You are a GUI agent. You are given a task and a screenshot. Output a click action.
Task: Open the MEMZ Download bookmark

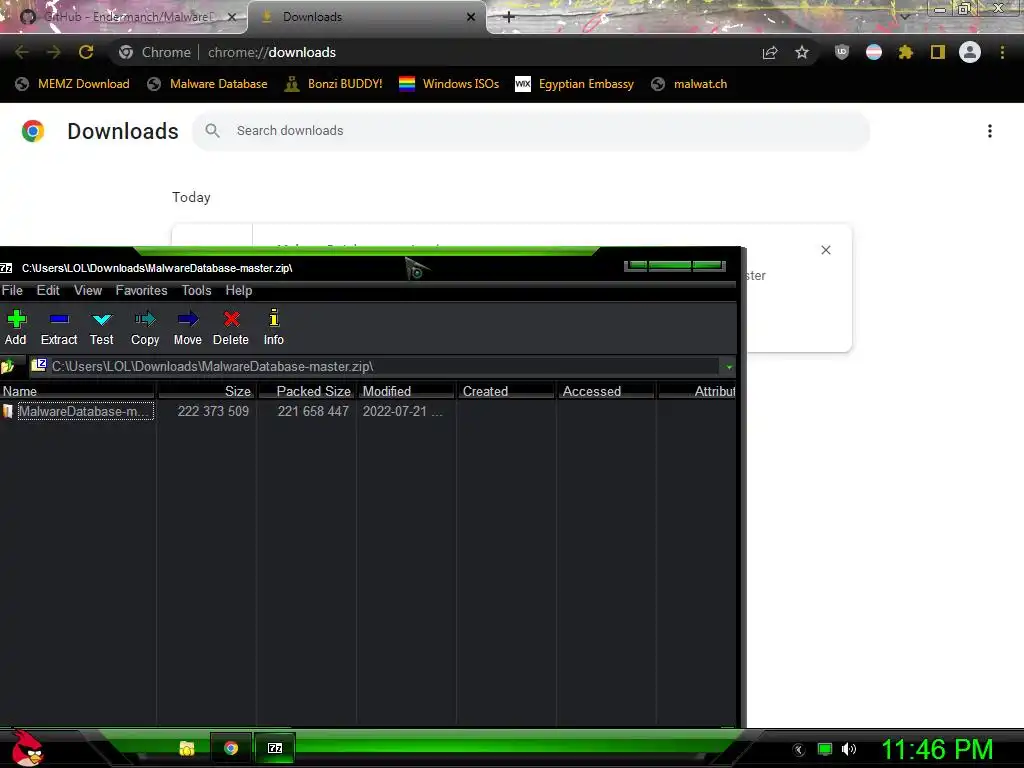[x=73, y=84]
